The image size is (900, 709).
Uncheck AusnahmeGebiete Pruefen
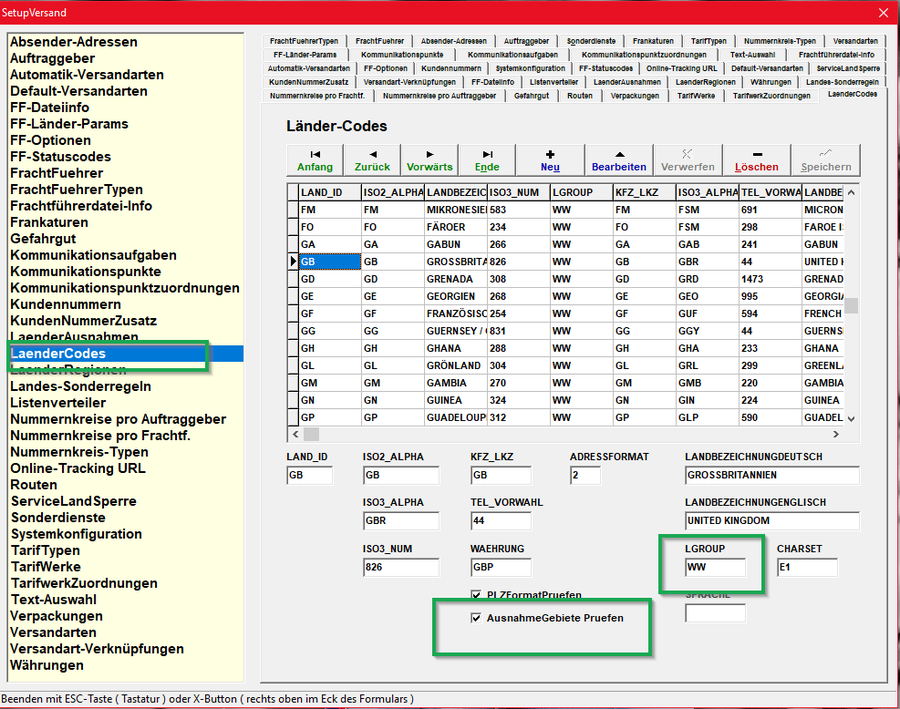point(476,618)
